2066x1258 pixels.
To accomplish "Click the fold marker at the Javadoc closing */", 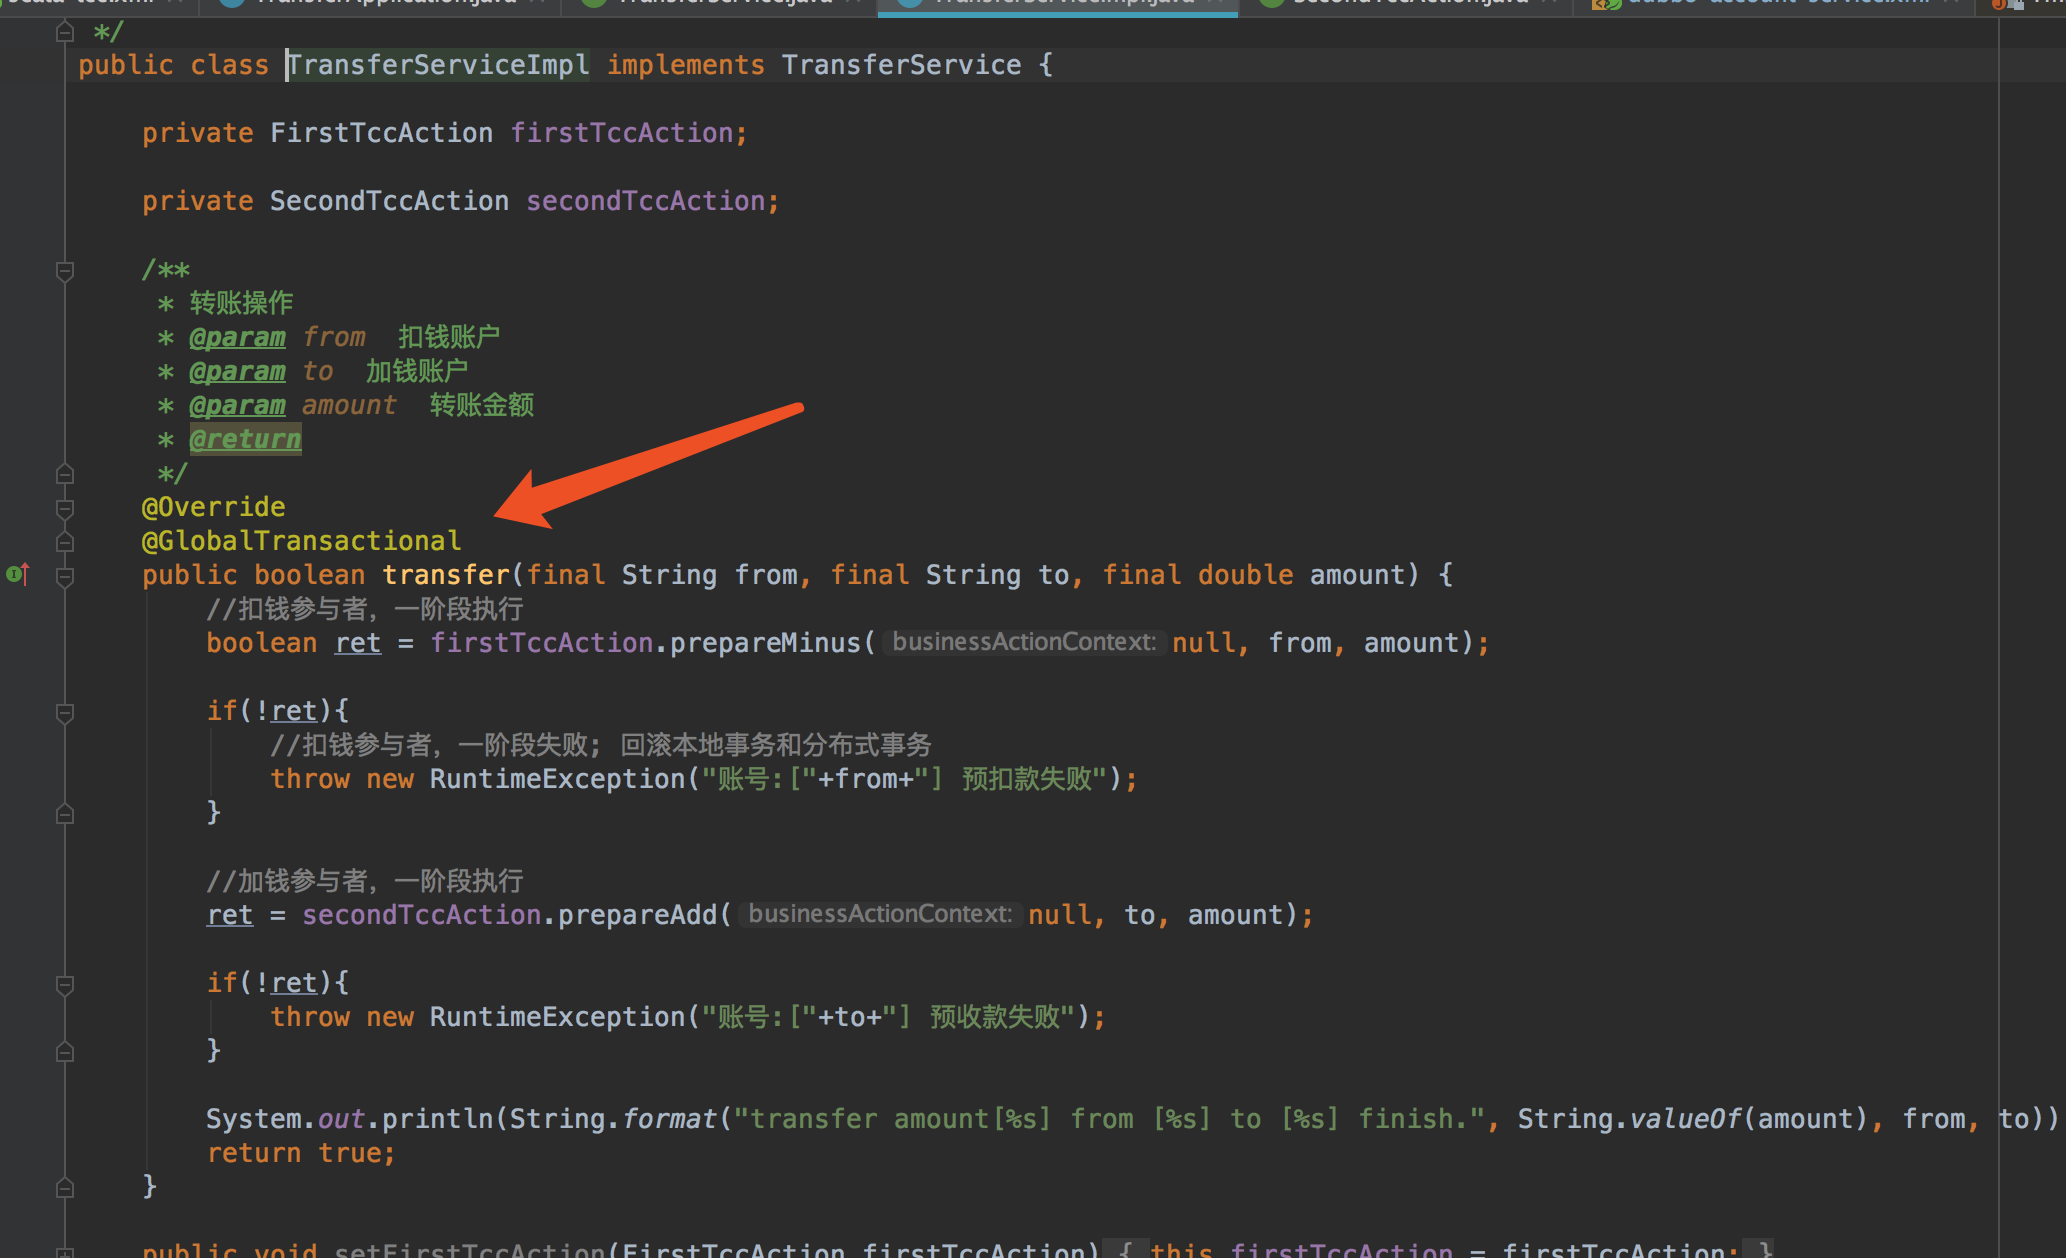I will click(x=65, y=474).
